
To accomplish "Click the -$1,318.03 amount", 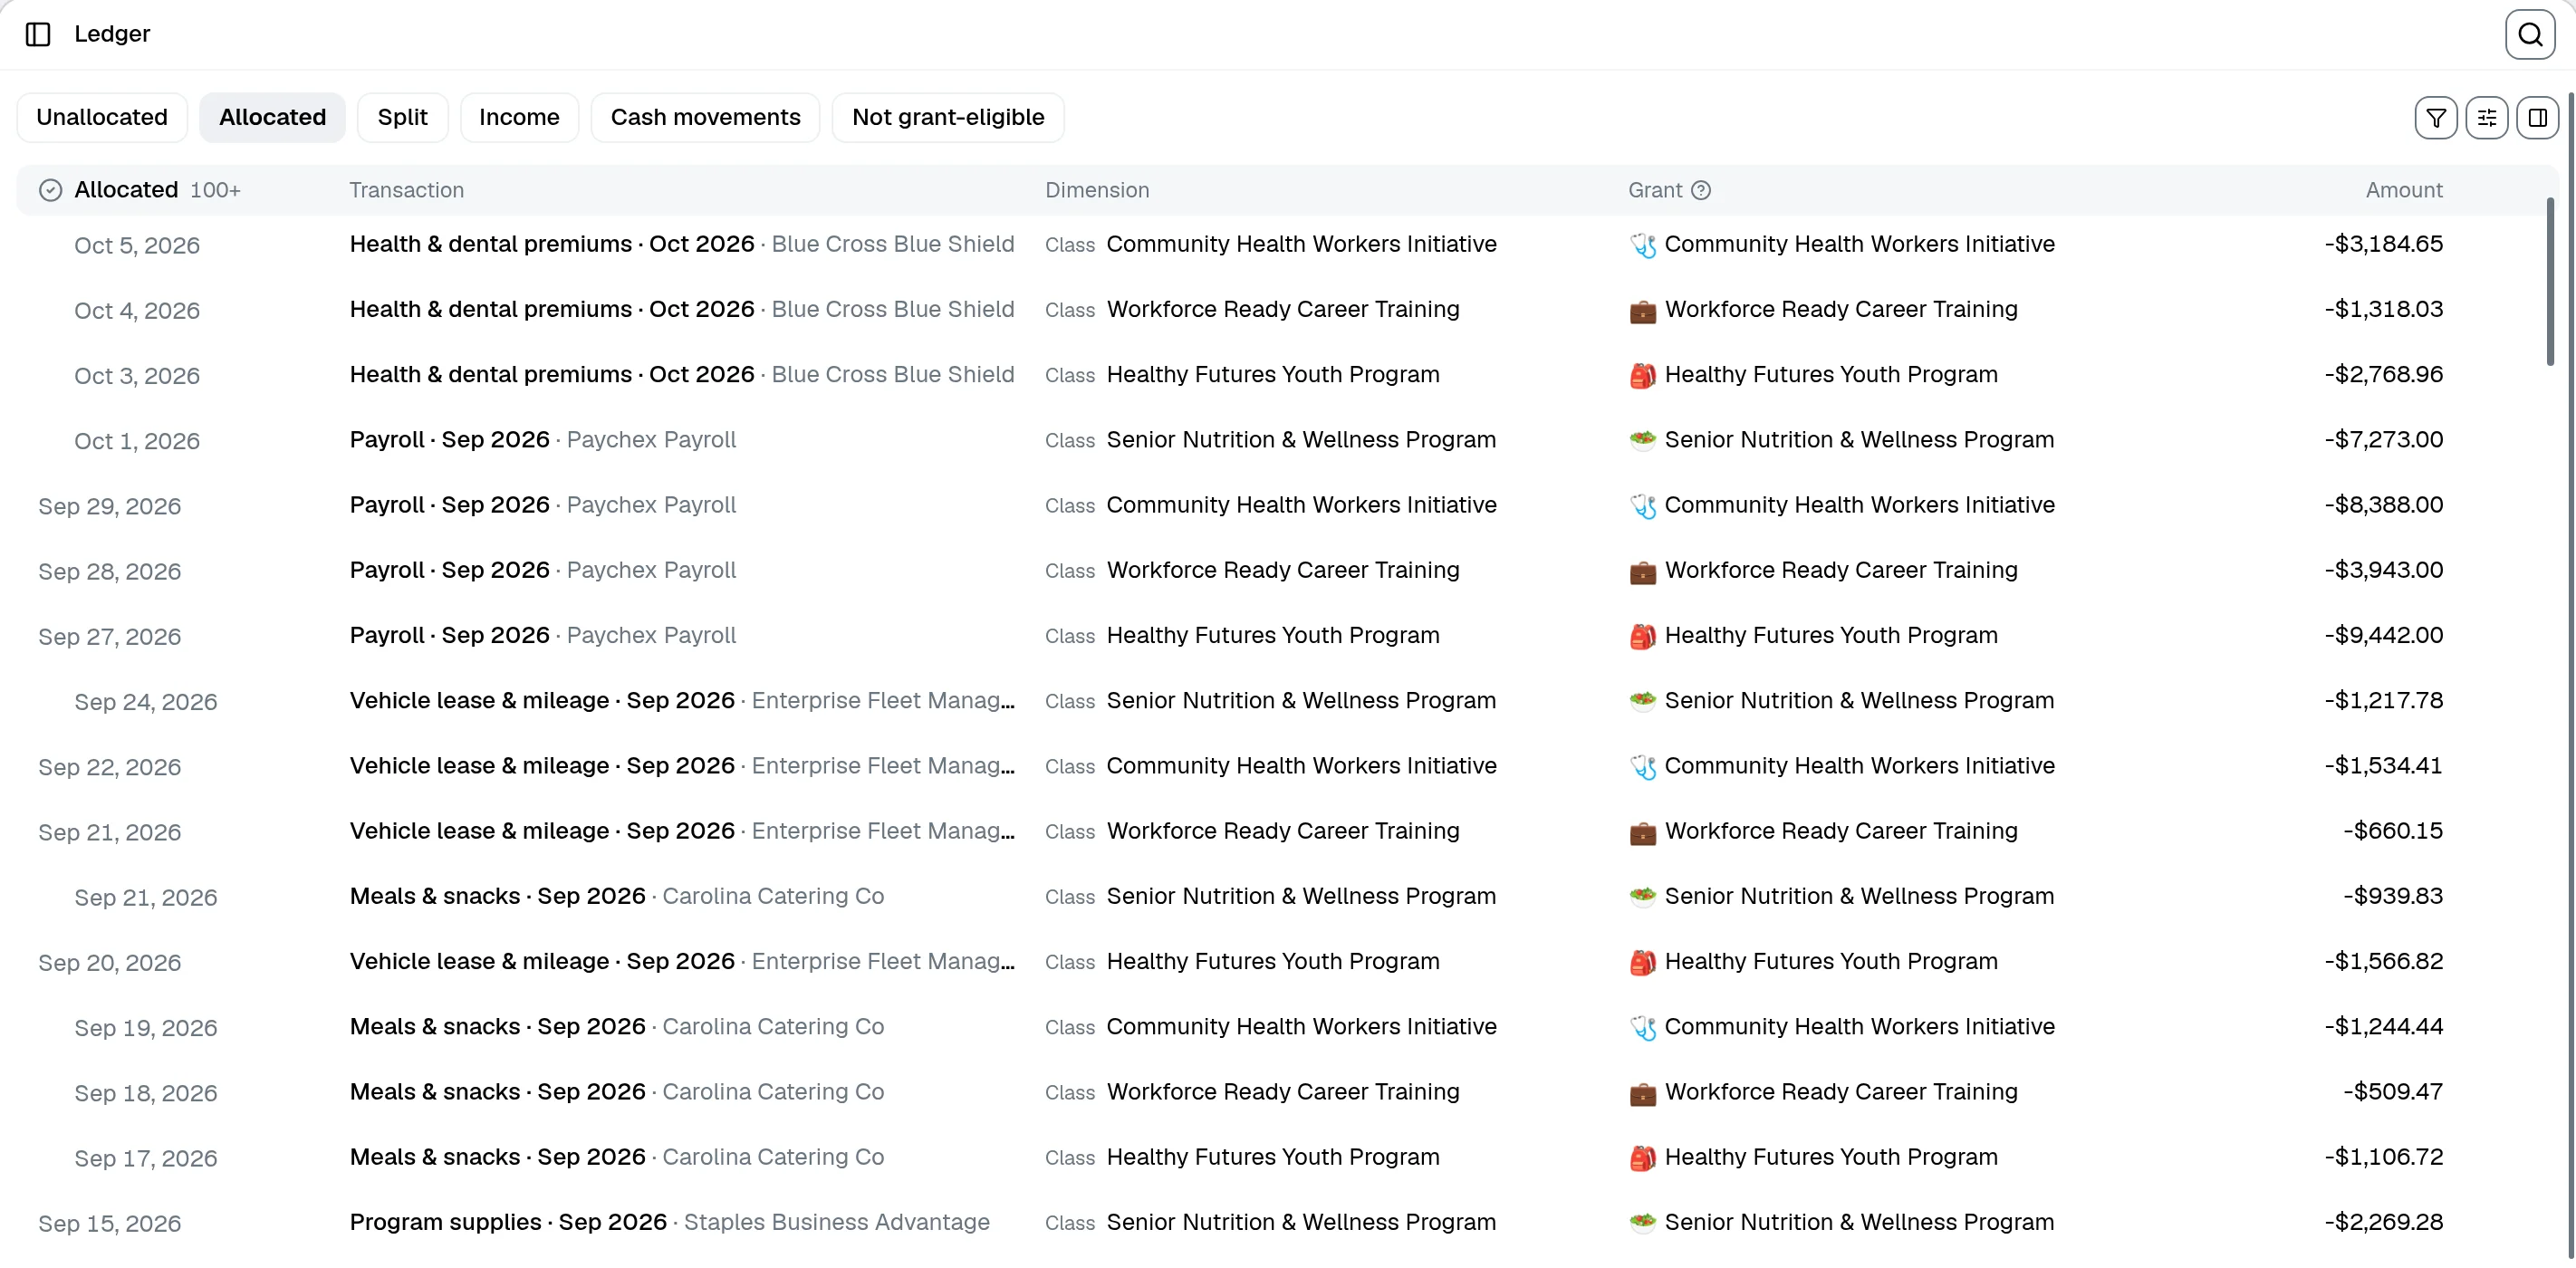I will [2383, 309].
